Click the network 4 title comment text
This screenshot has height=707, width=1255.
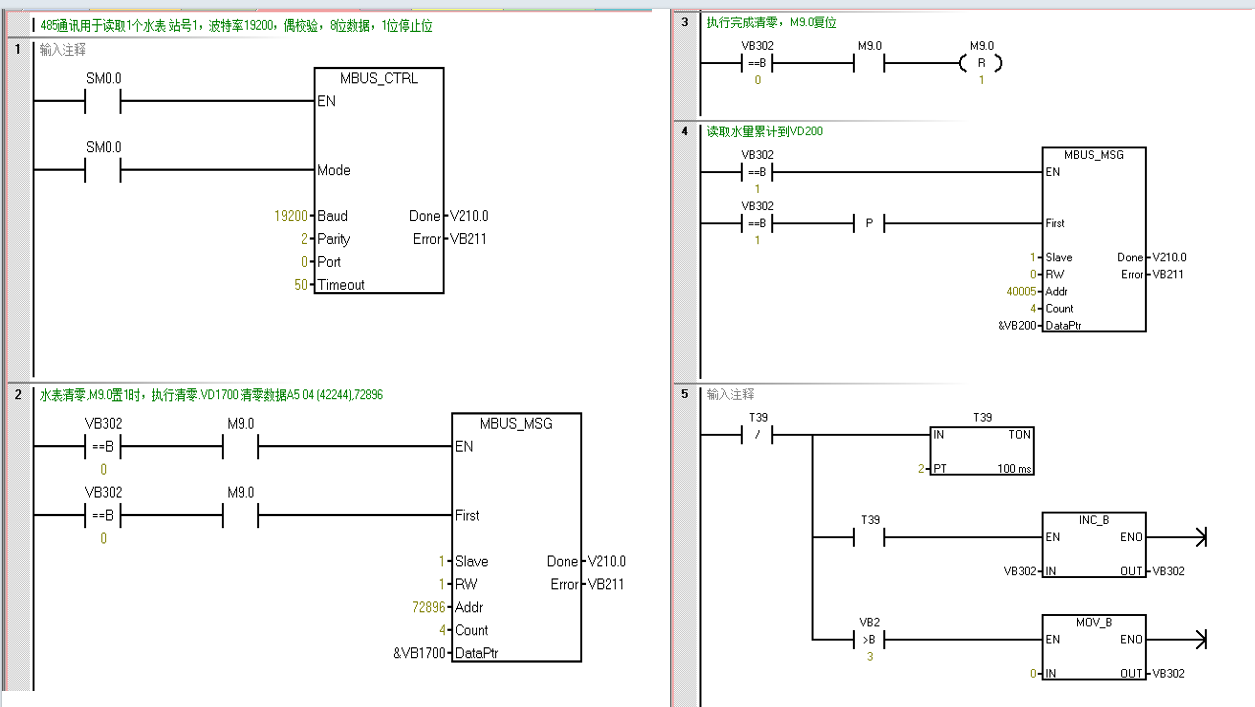(x=764, y=131)
